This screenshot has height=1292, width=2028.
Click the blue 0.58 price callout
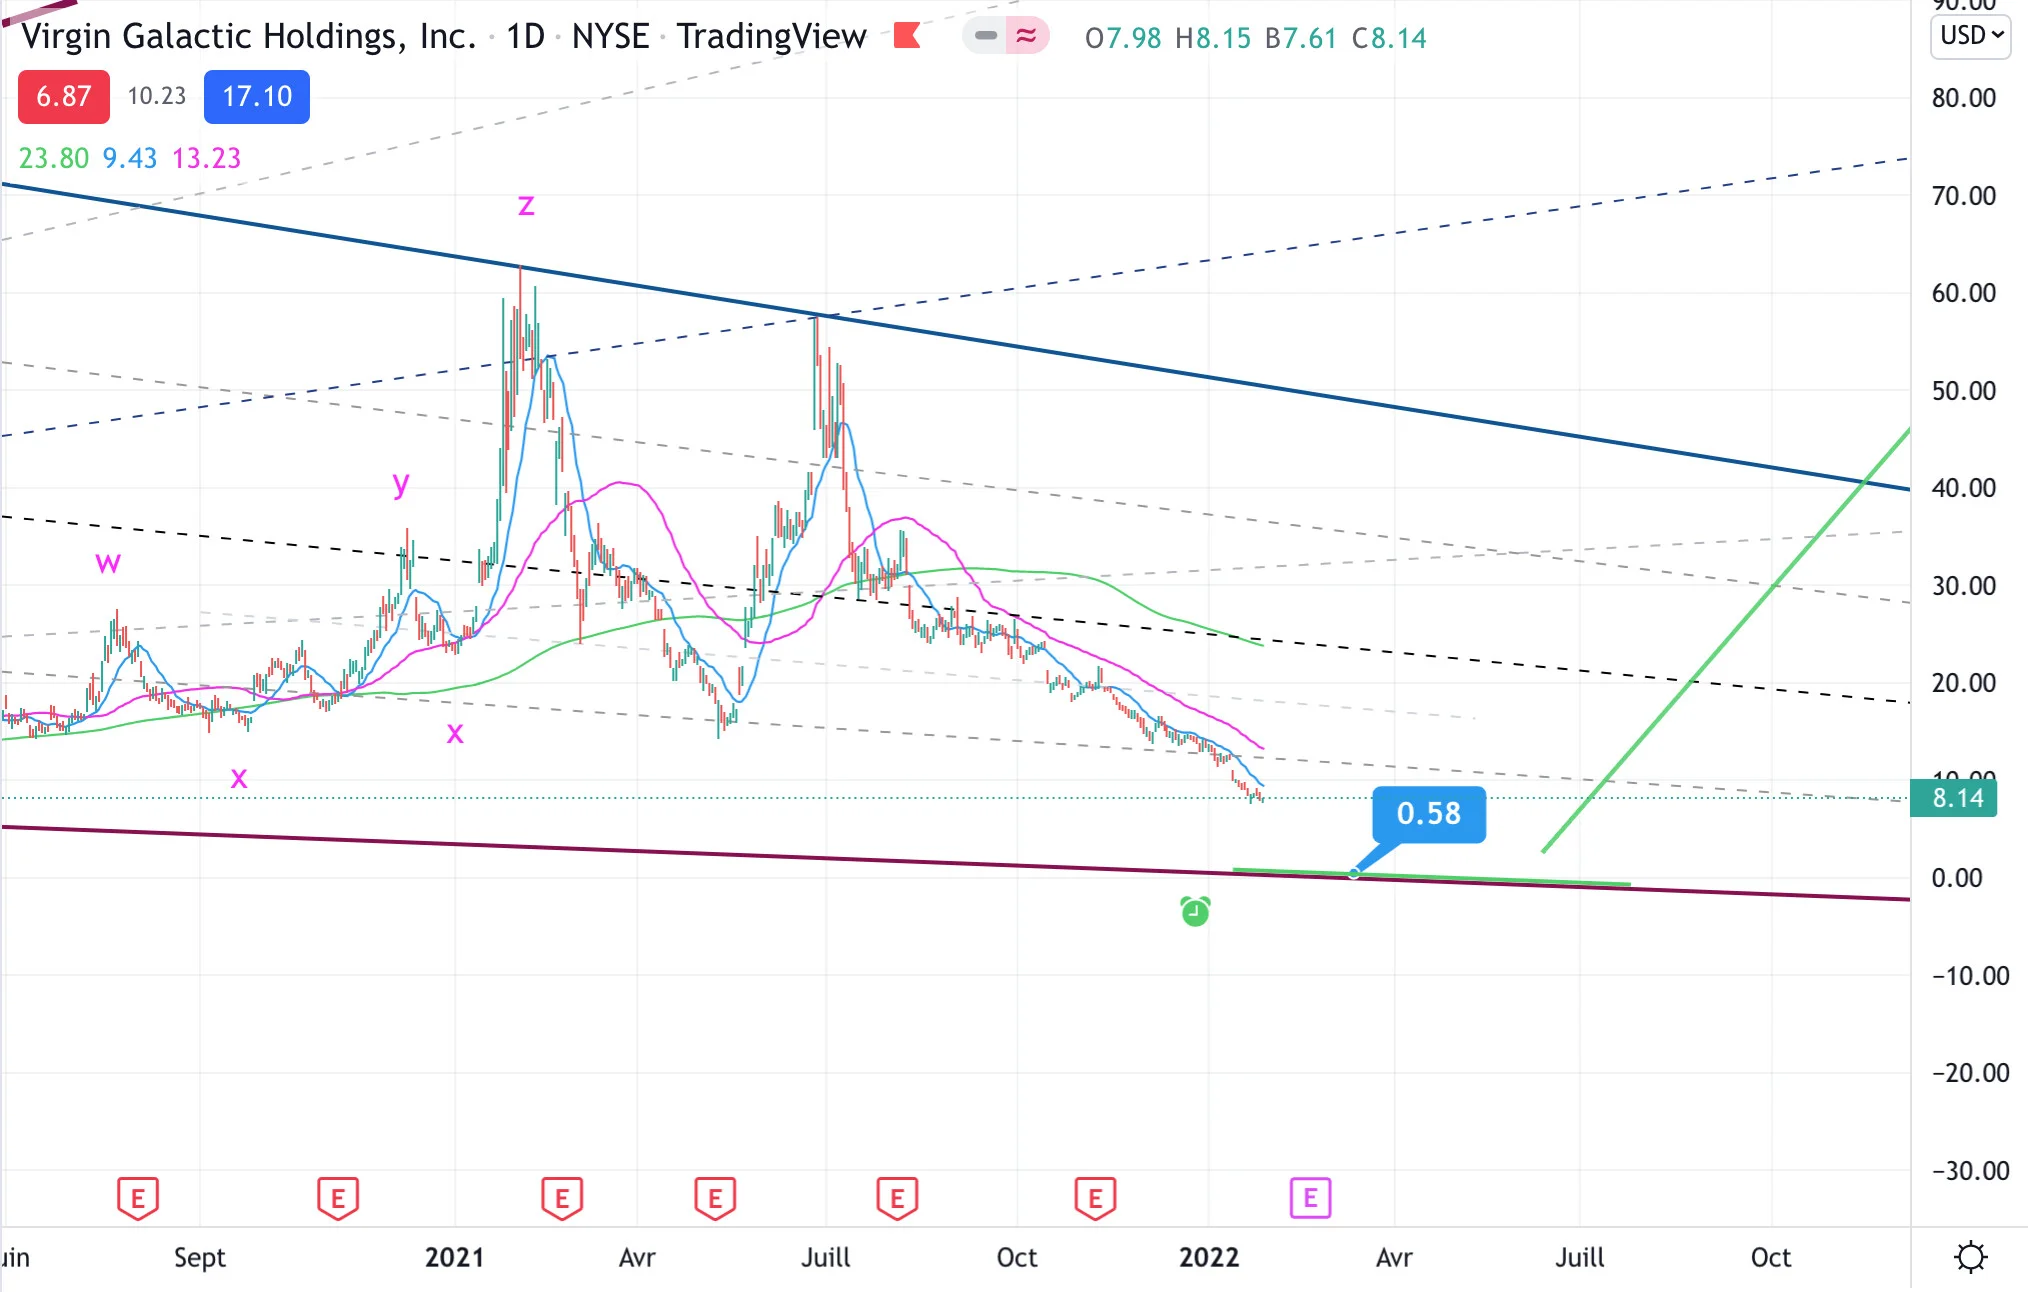pos(1428,814)
